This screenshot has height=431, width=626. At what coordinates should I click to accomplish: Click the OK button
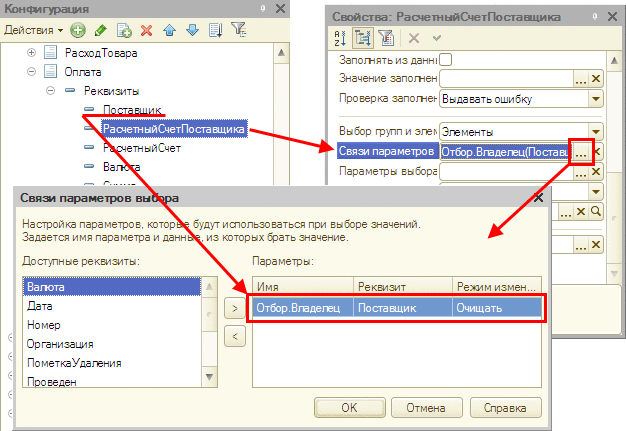(349, 407)
